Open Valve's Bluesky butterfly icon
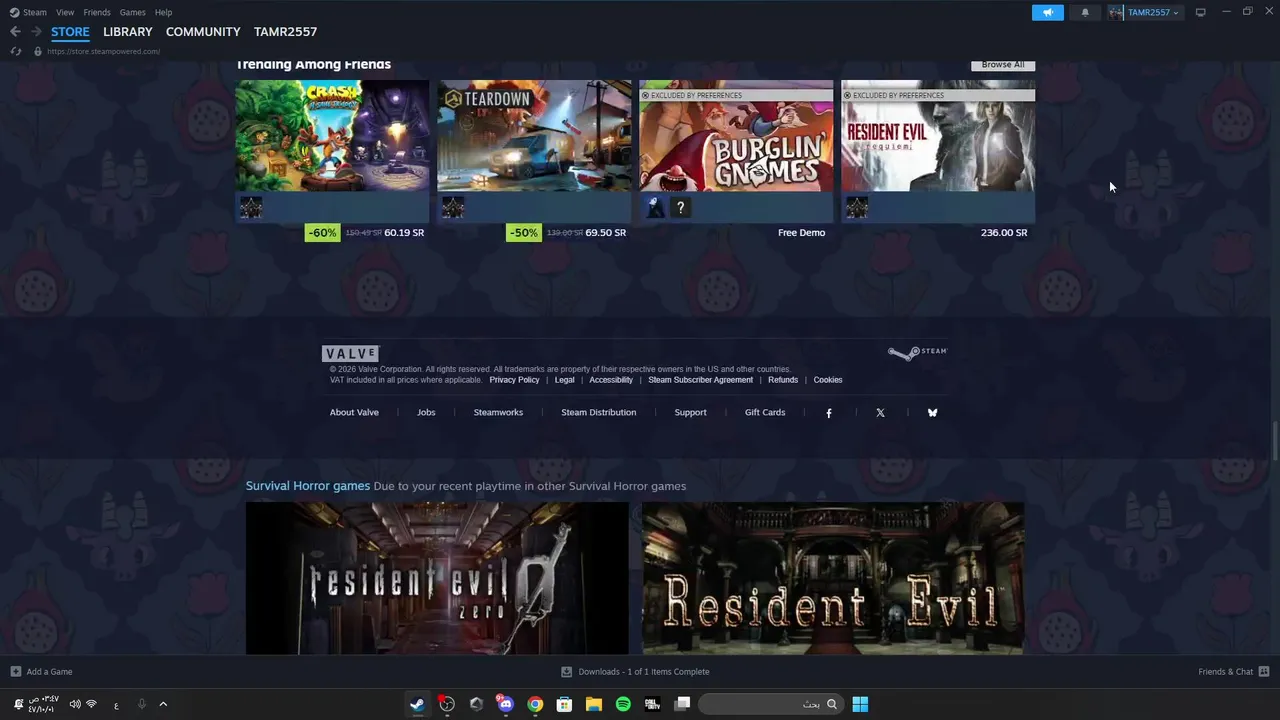1280x720 pixels. click(x=932, y=413)
